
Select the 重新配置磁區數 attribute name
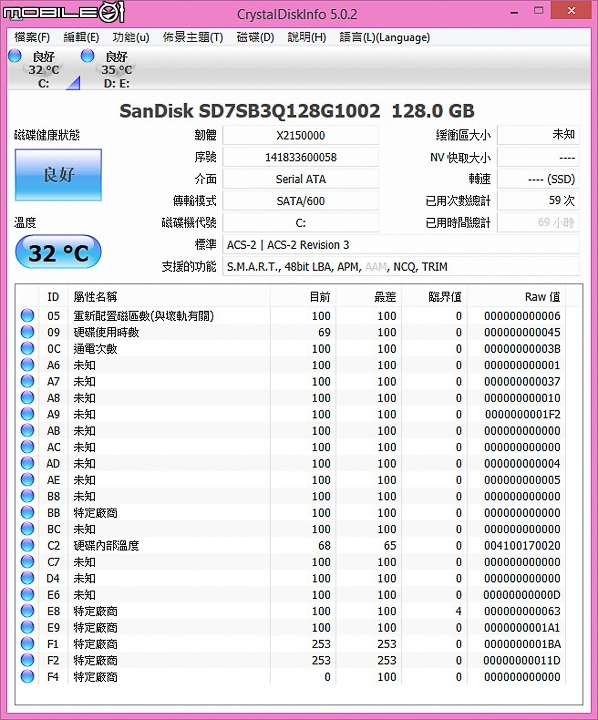pyautogui.click(x=143, y=316)
